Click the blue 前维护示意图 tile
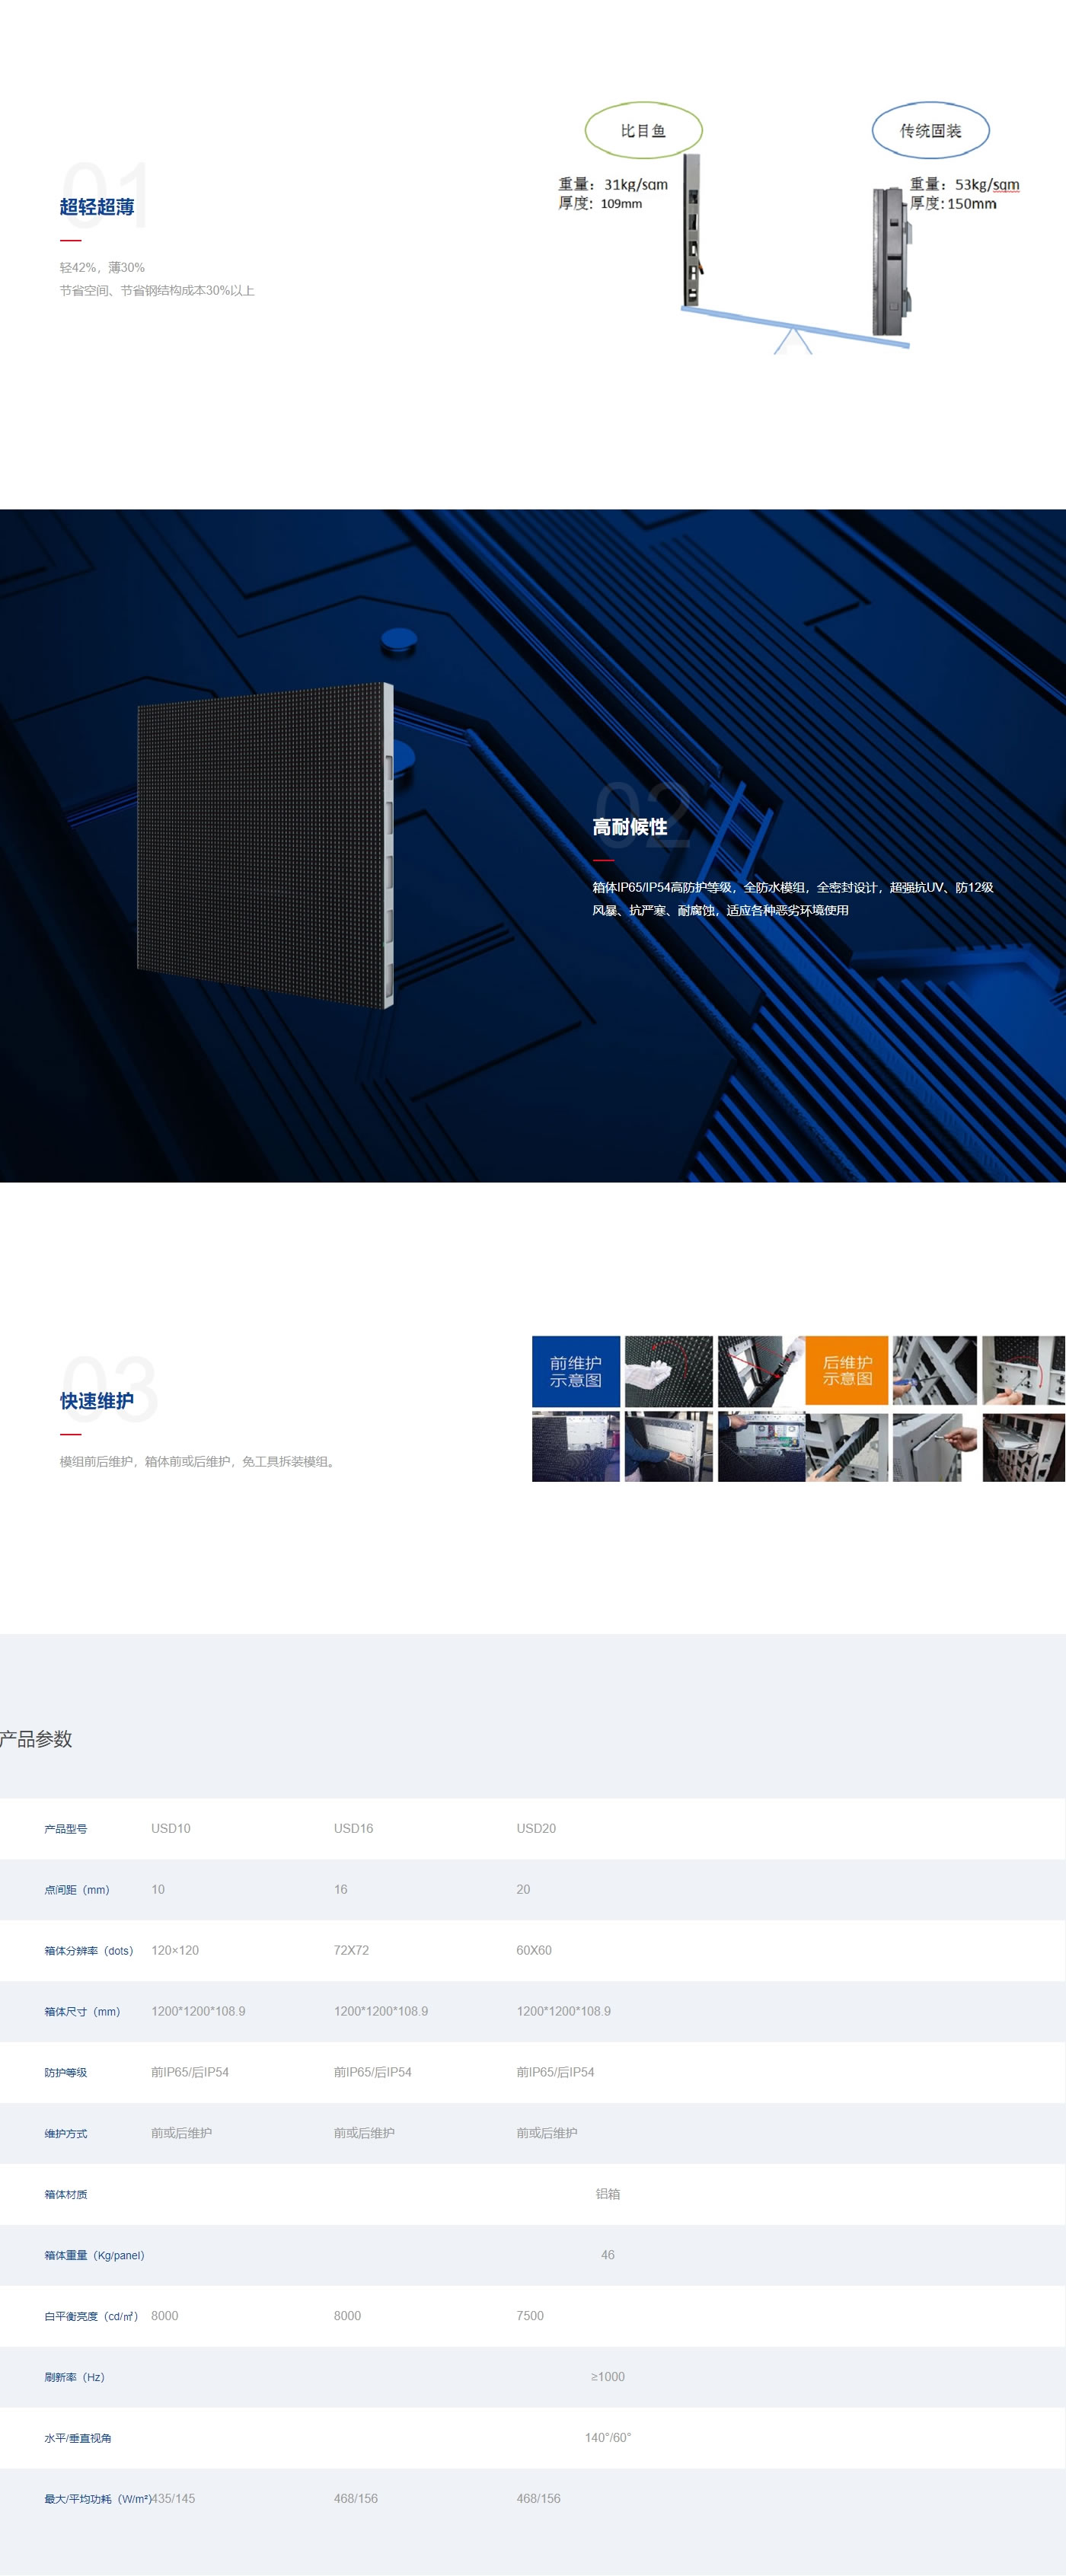Screen dimensions: 1066x2576 point(576,1371)
